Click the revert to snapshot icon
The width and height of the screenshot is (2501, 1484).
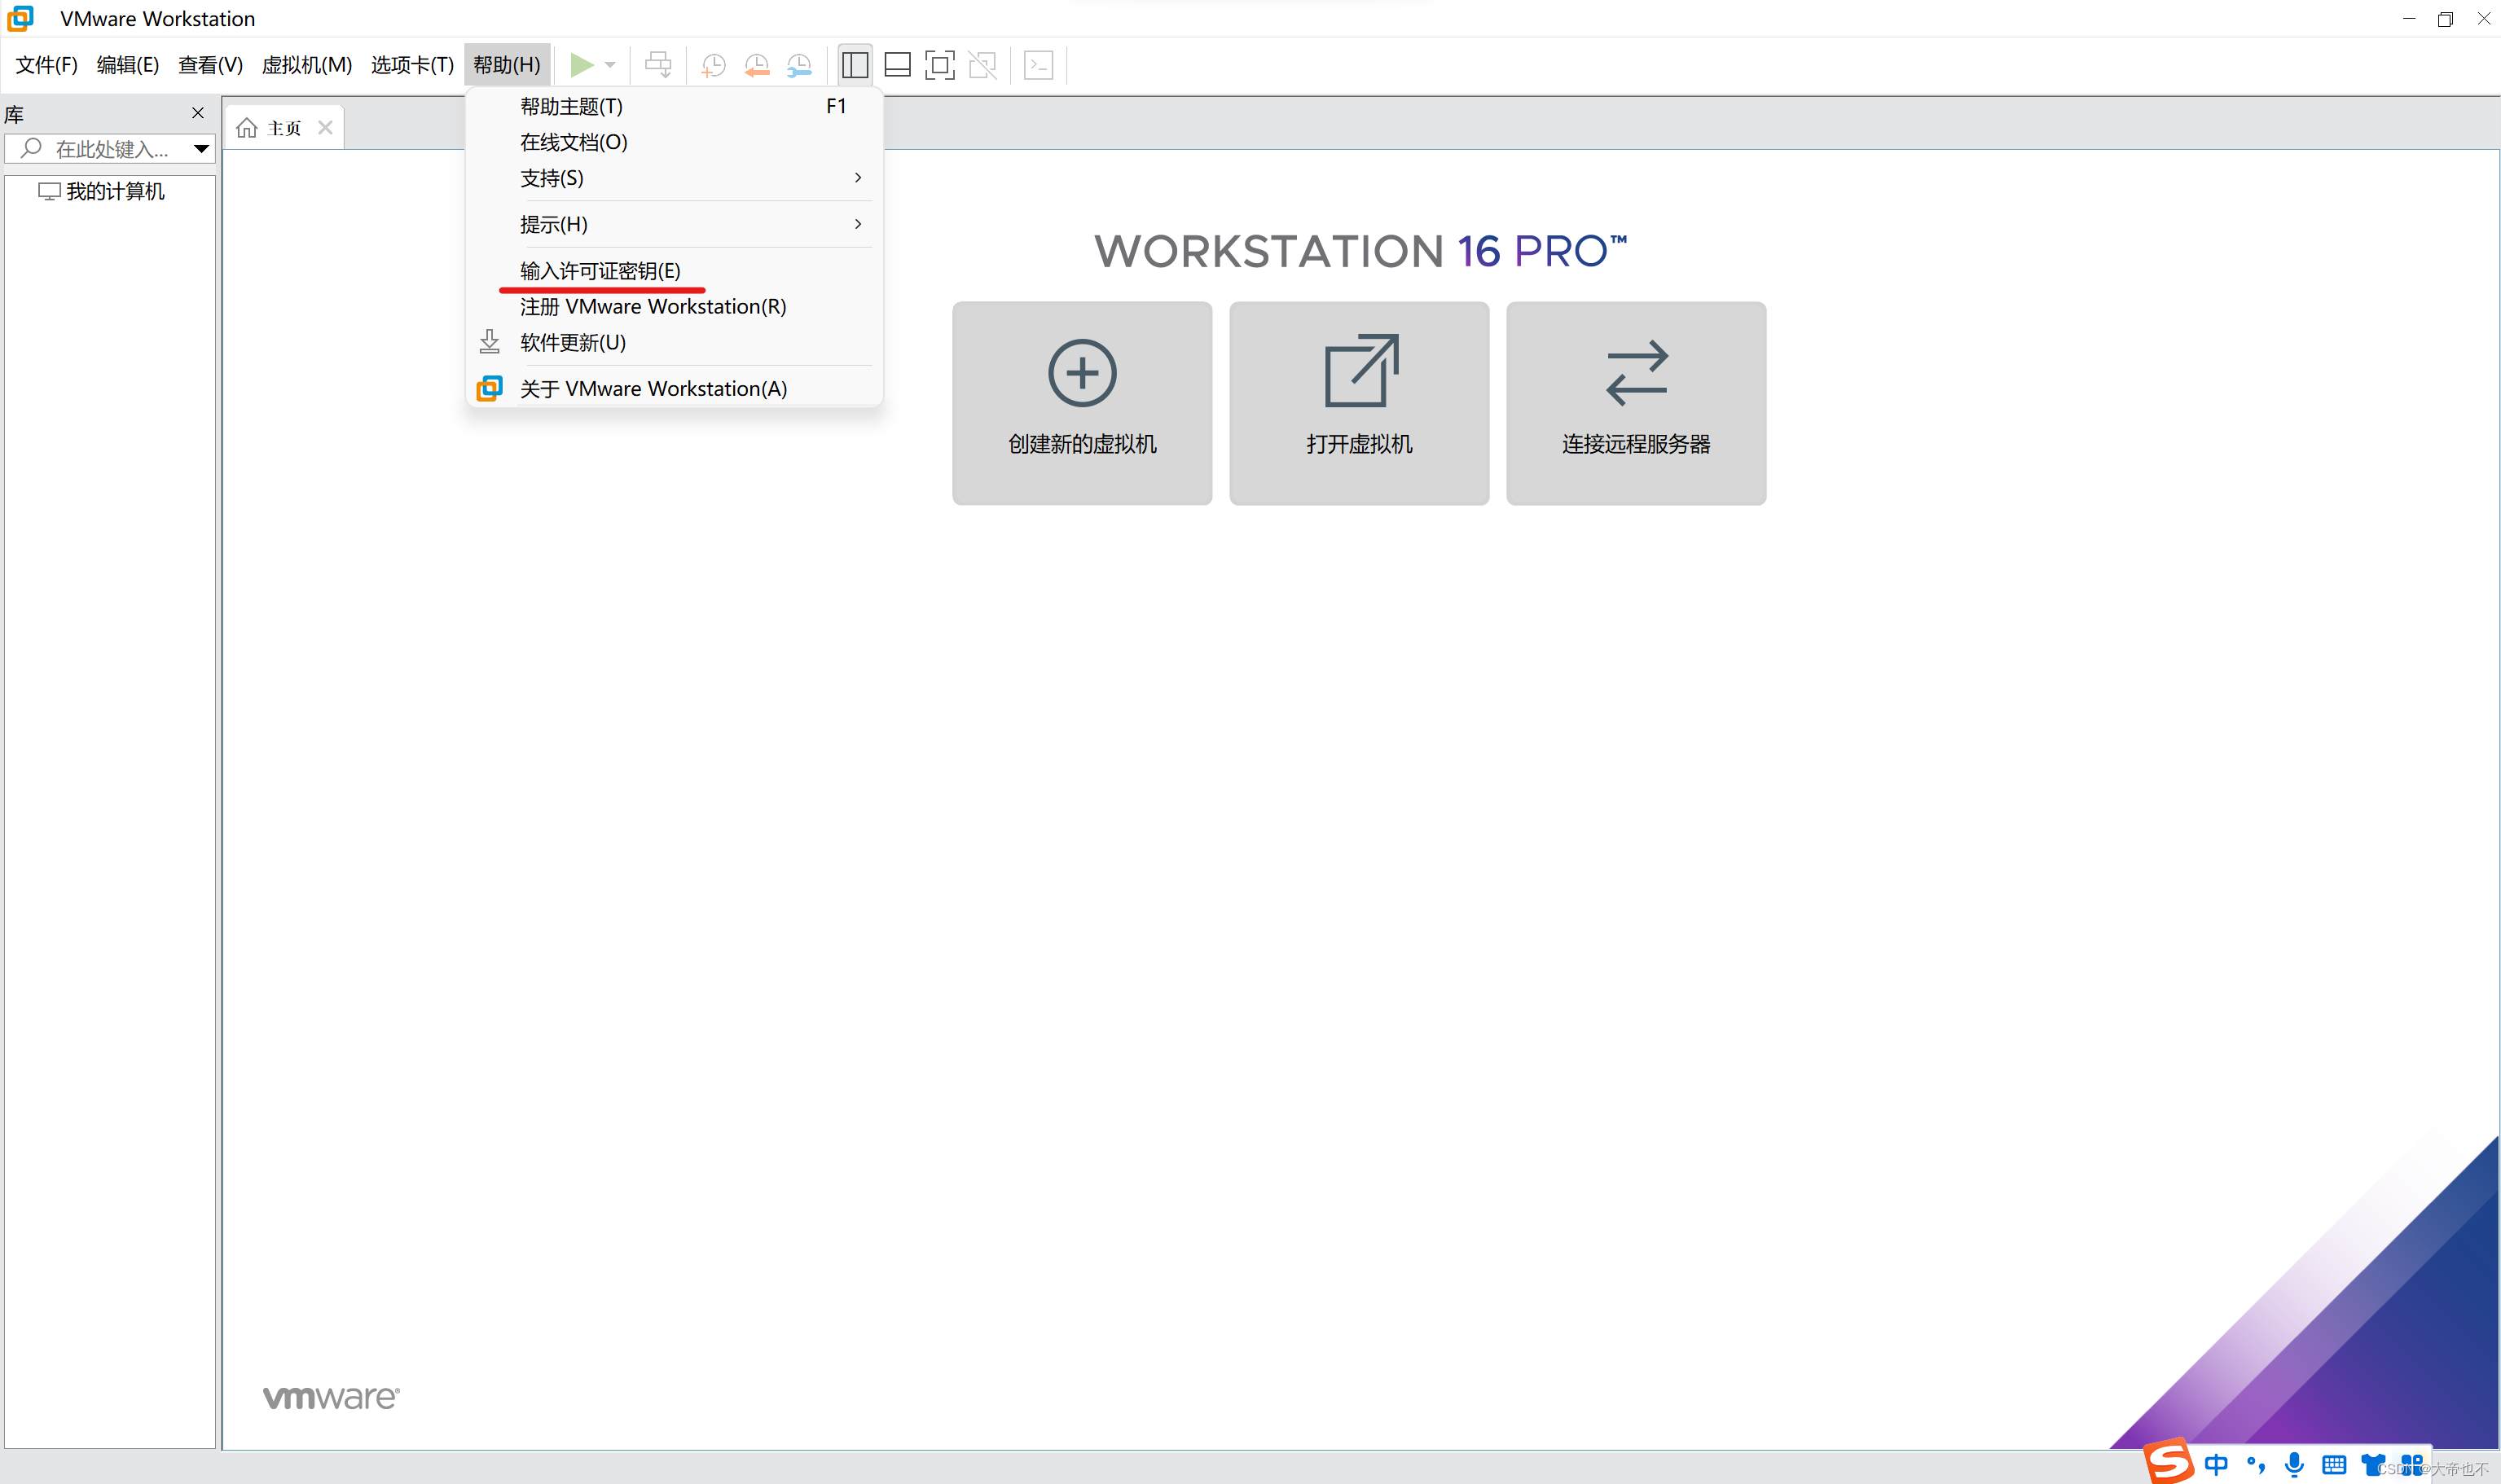point(756,65)
